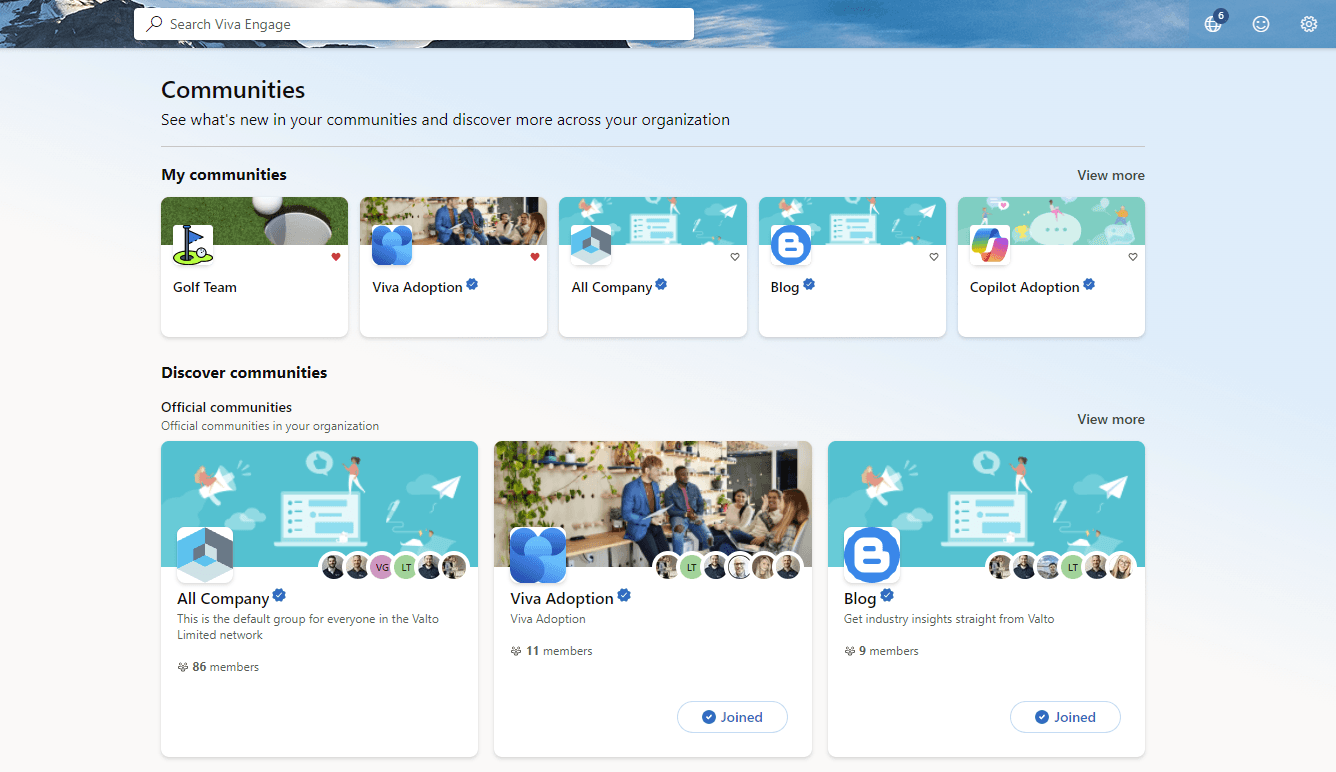The width and height of the screenshot is (1336, 772).
Task: Click 'Official communities in your organization' subtitle
Action: (x=270, y=426)
